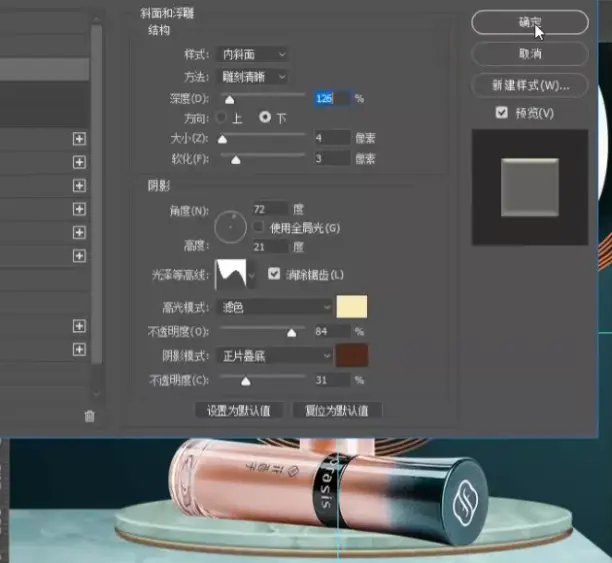612x563 pixels.
Task: Open the 样式 dropdown showing 内斜面
Action: point(253,54)
